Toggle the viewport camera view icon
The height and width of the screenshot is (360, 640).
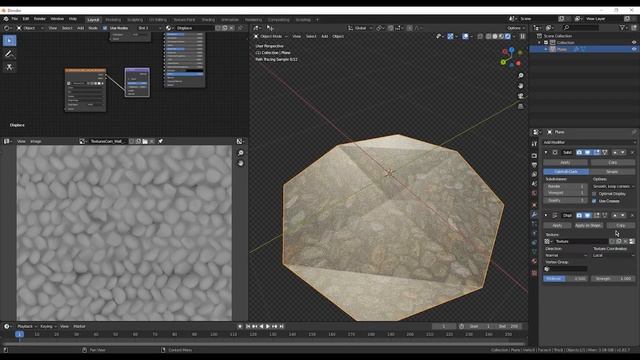click(520, 96)
